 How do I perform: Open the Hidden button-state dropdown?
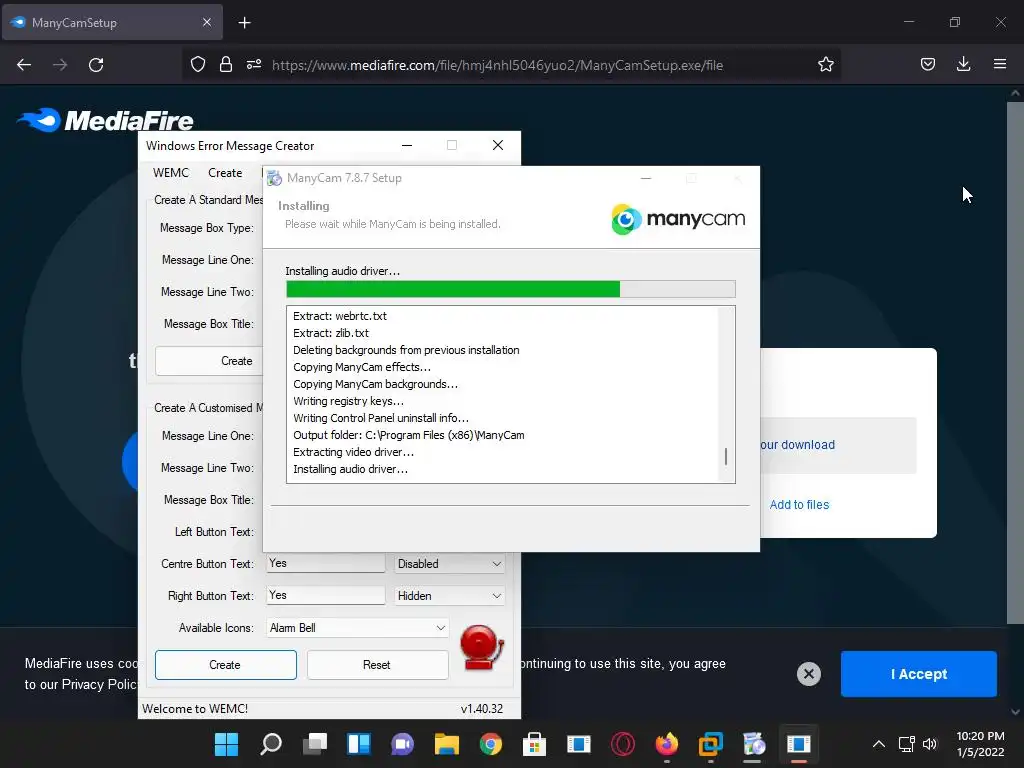click(x=449, y=596)
